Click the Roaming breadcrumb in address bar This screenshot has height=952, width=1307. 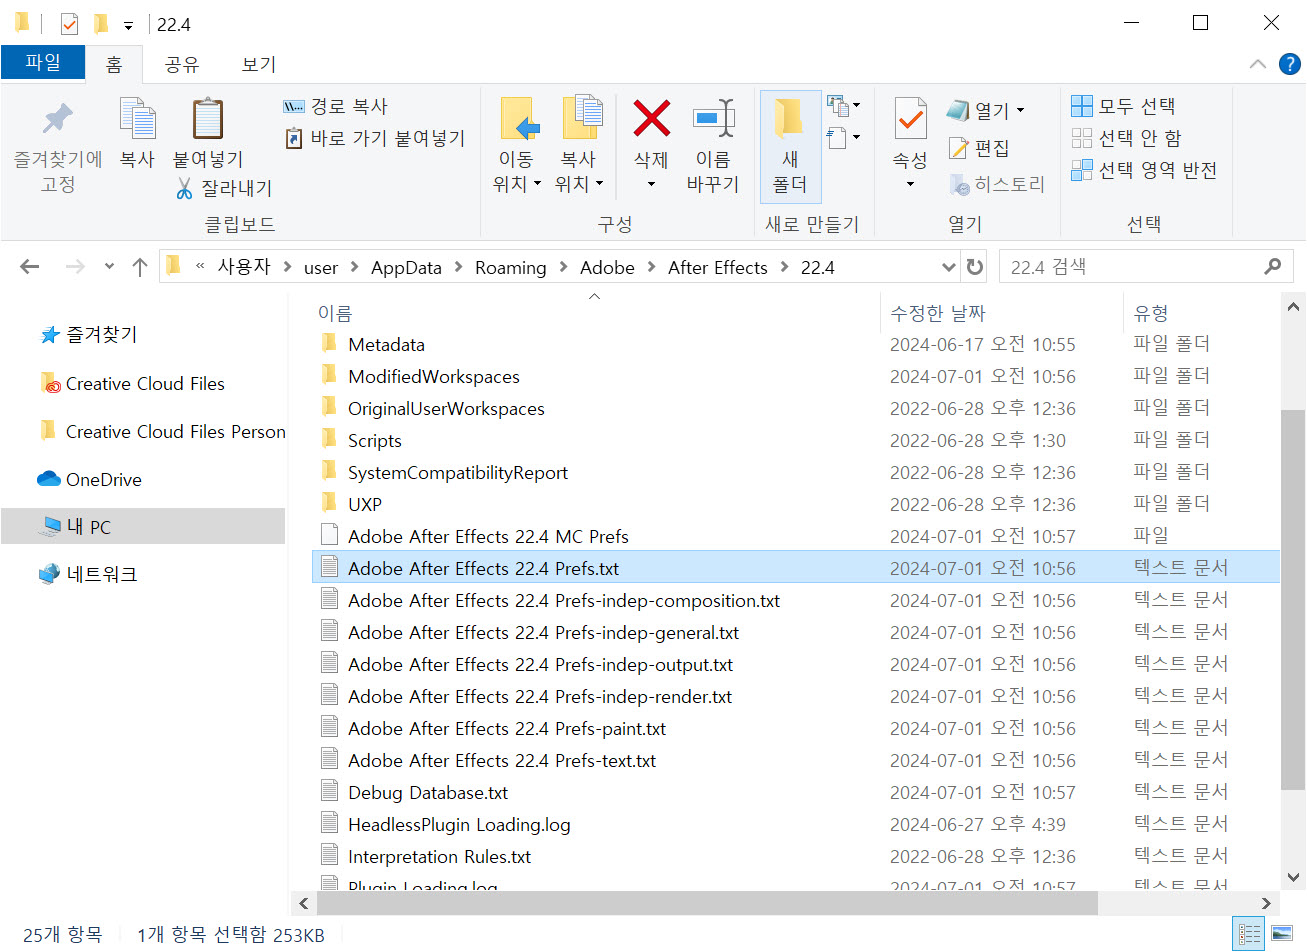[x=510, y=267]
